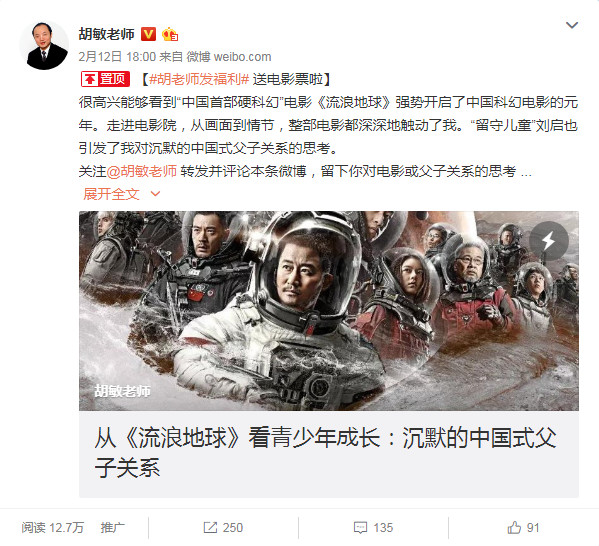Open the post options chevron menu
Screen dimensions: 599x546
(571, 25)
